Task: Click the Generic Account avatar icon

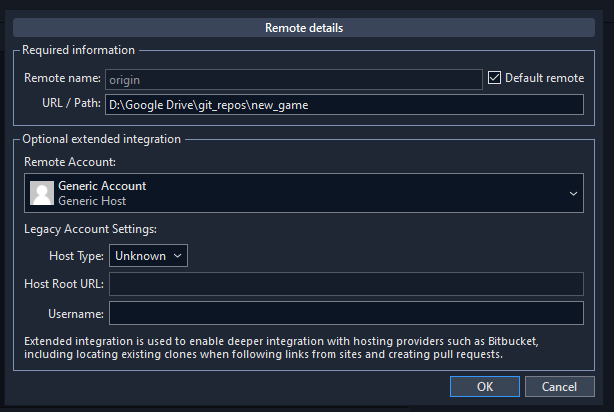Action: (42, 193)
